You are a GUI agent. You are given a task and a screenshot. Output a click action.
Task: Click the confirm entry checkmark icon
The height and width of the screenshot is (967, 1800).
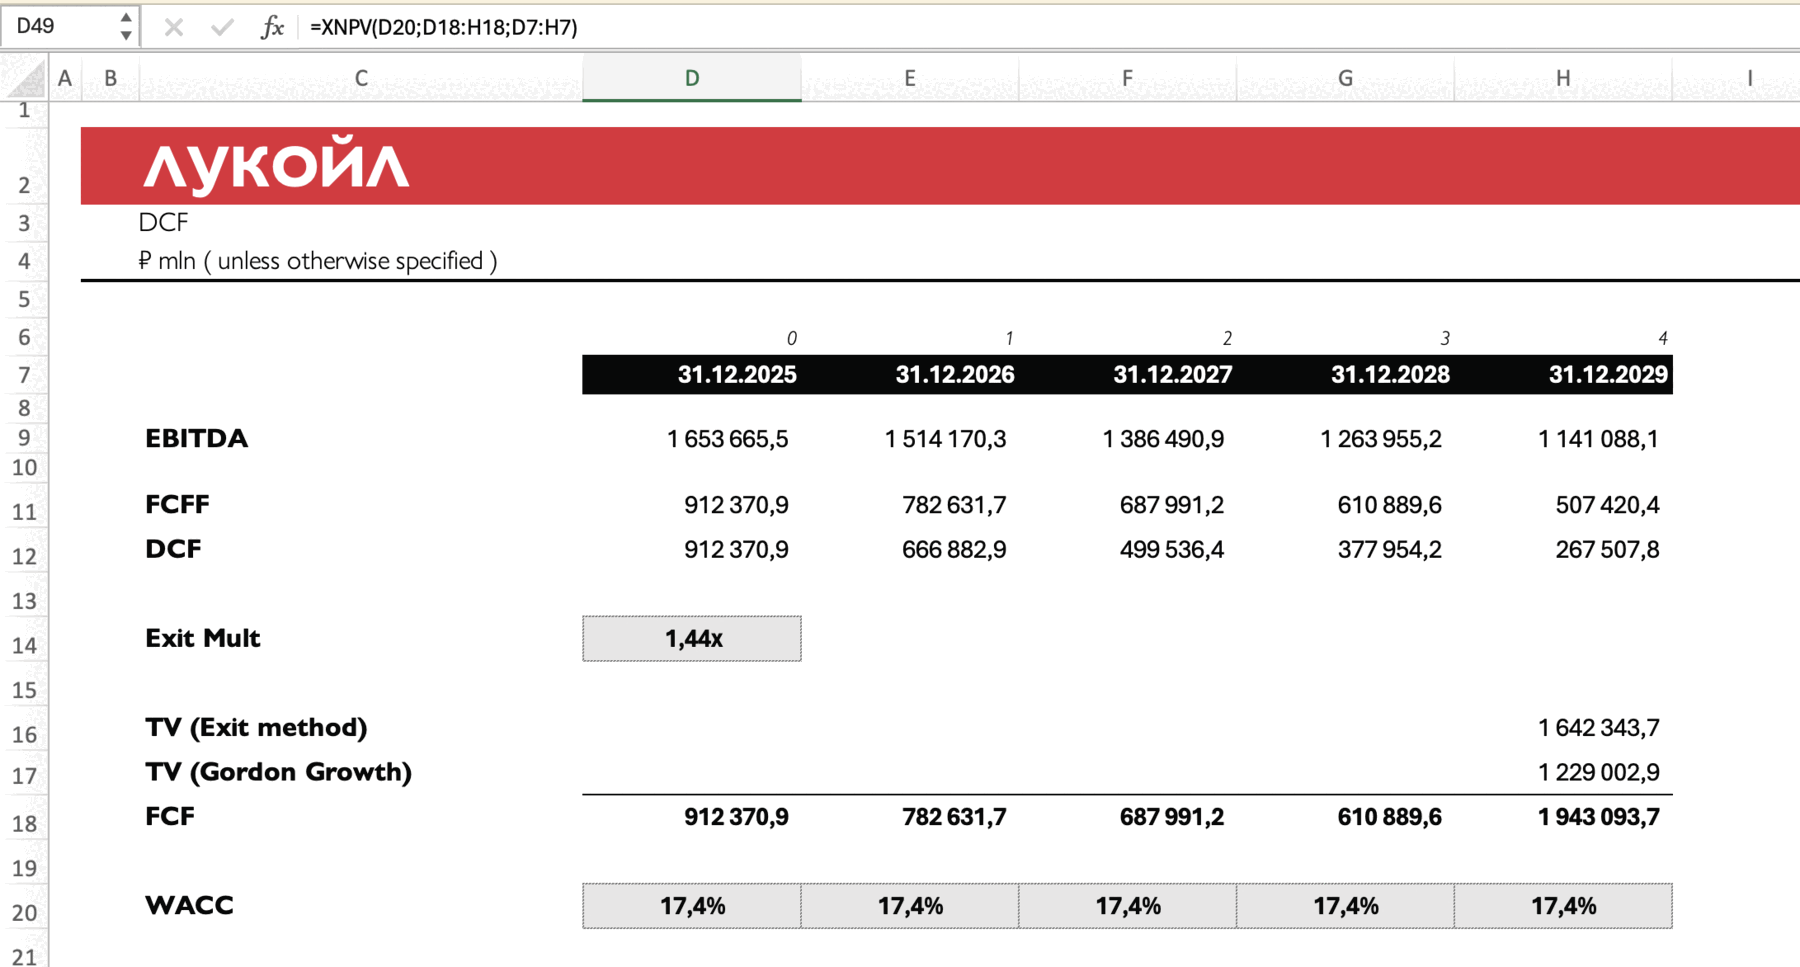(222, 27)
